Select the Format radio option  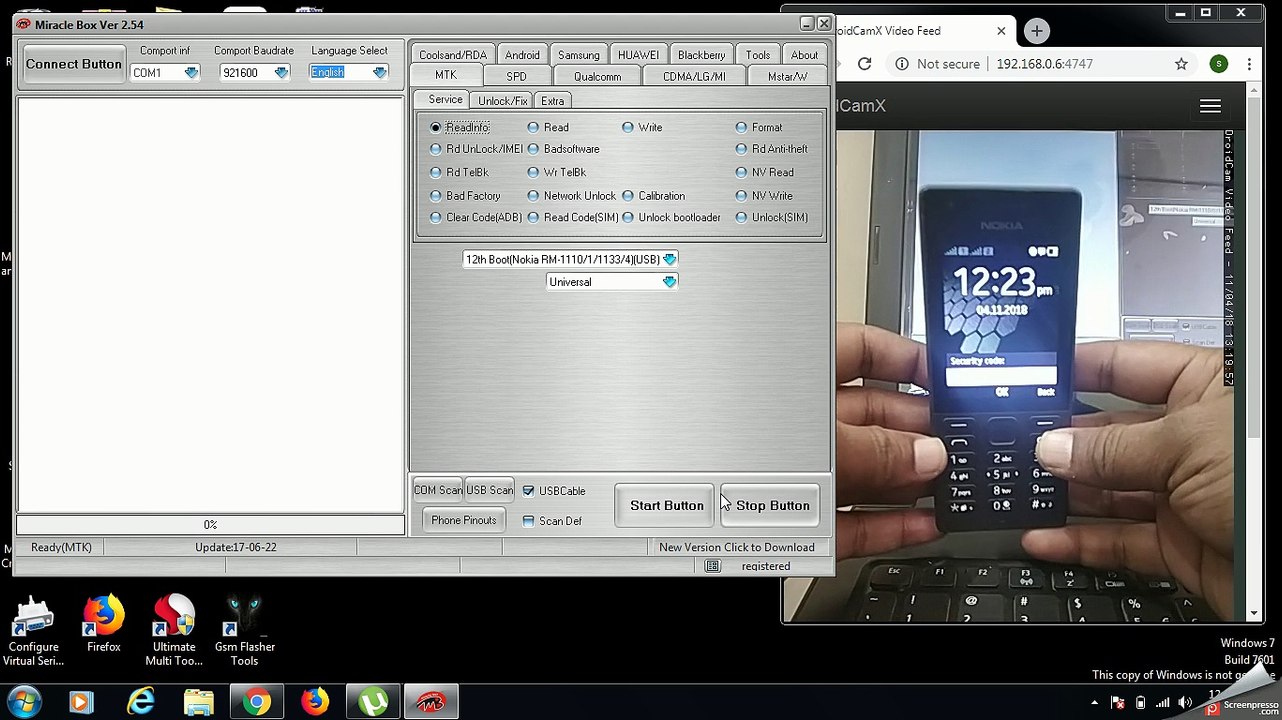click(741, 128)
